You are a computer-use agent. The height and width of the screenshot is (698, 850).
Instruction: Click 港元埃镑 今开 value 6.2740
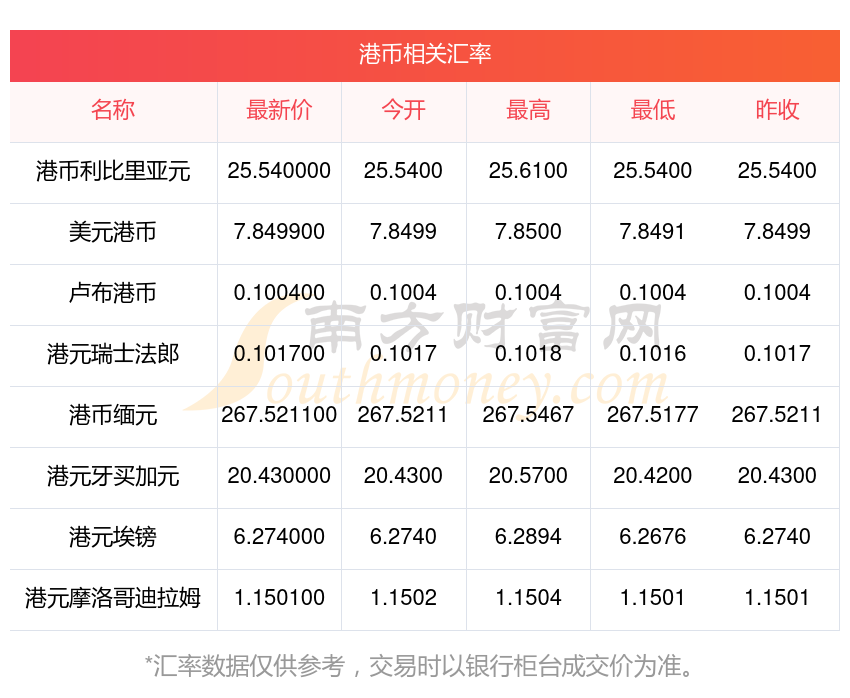coord(403,537)
